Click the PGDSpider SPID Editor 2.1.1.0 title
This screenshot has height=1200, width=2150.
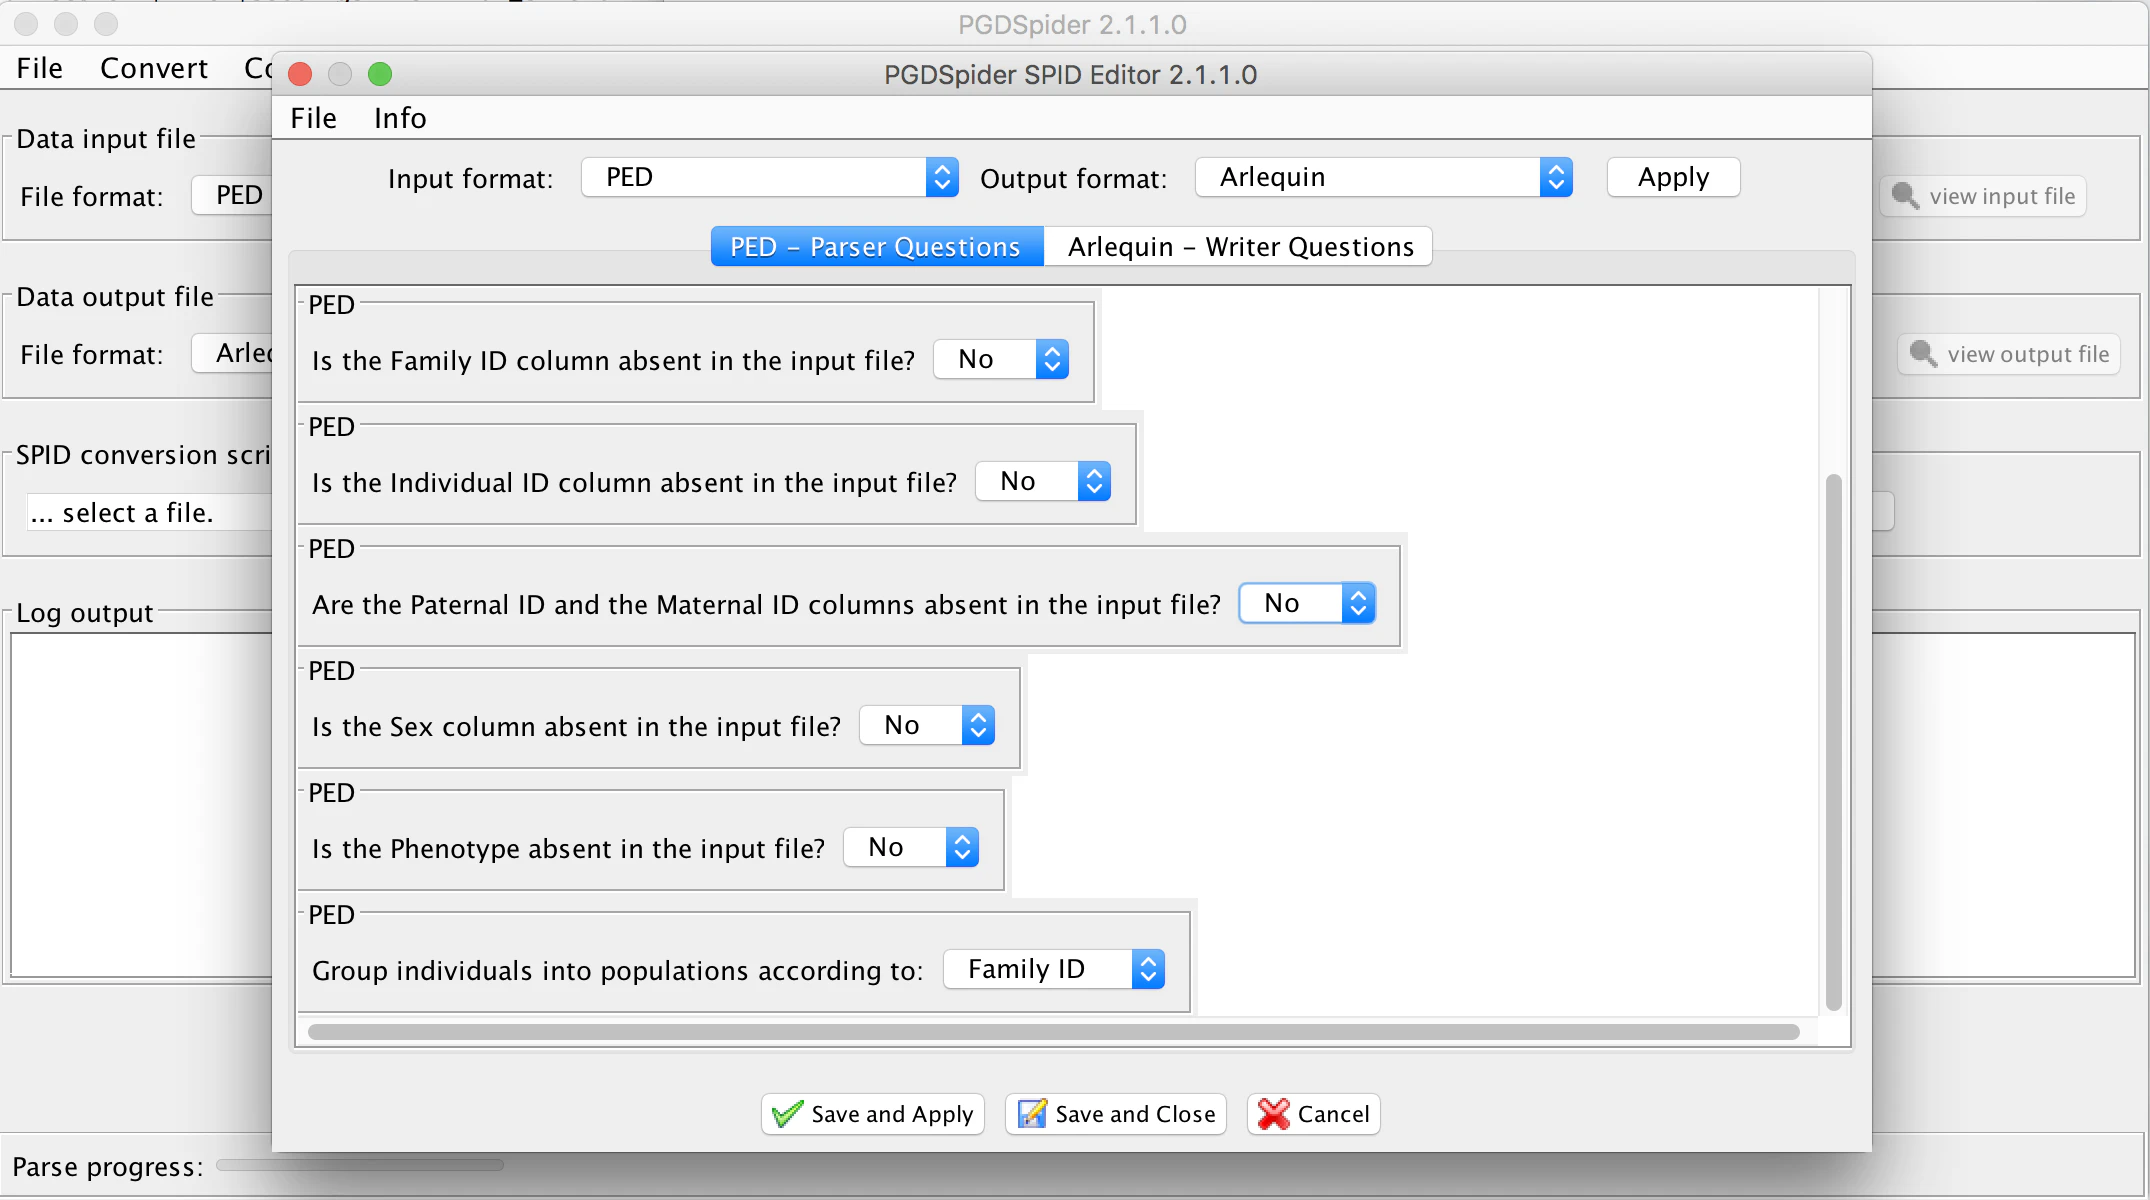[x=1070, y=74]
